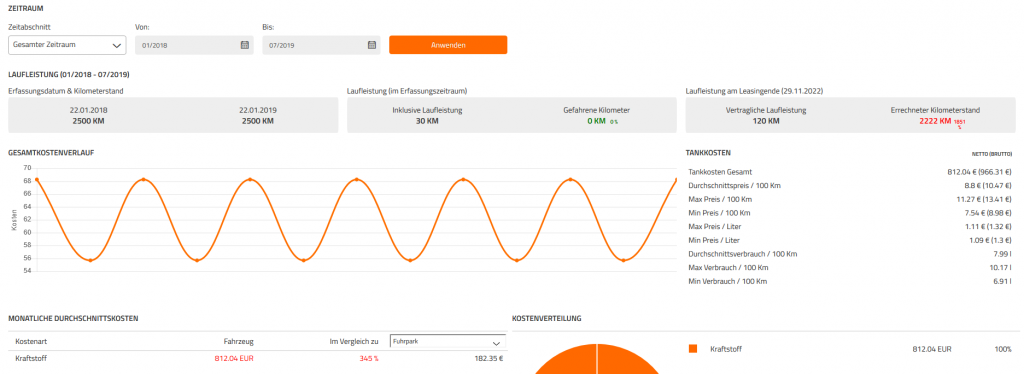This screenshot has width=1024, height=374.
Task: Click the Fuhrpark dropdown chevron arrow
Action: [x=496, y=341]
